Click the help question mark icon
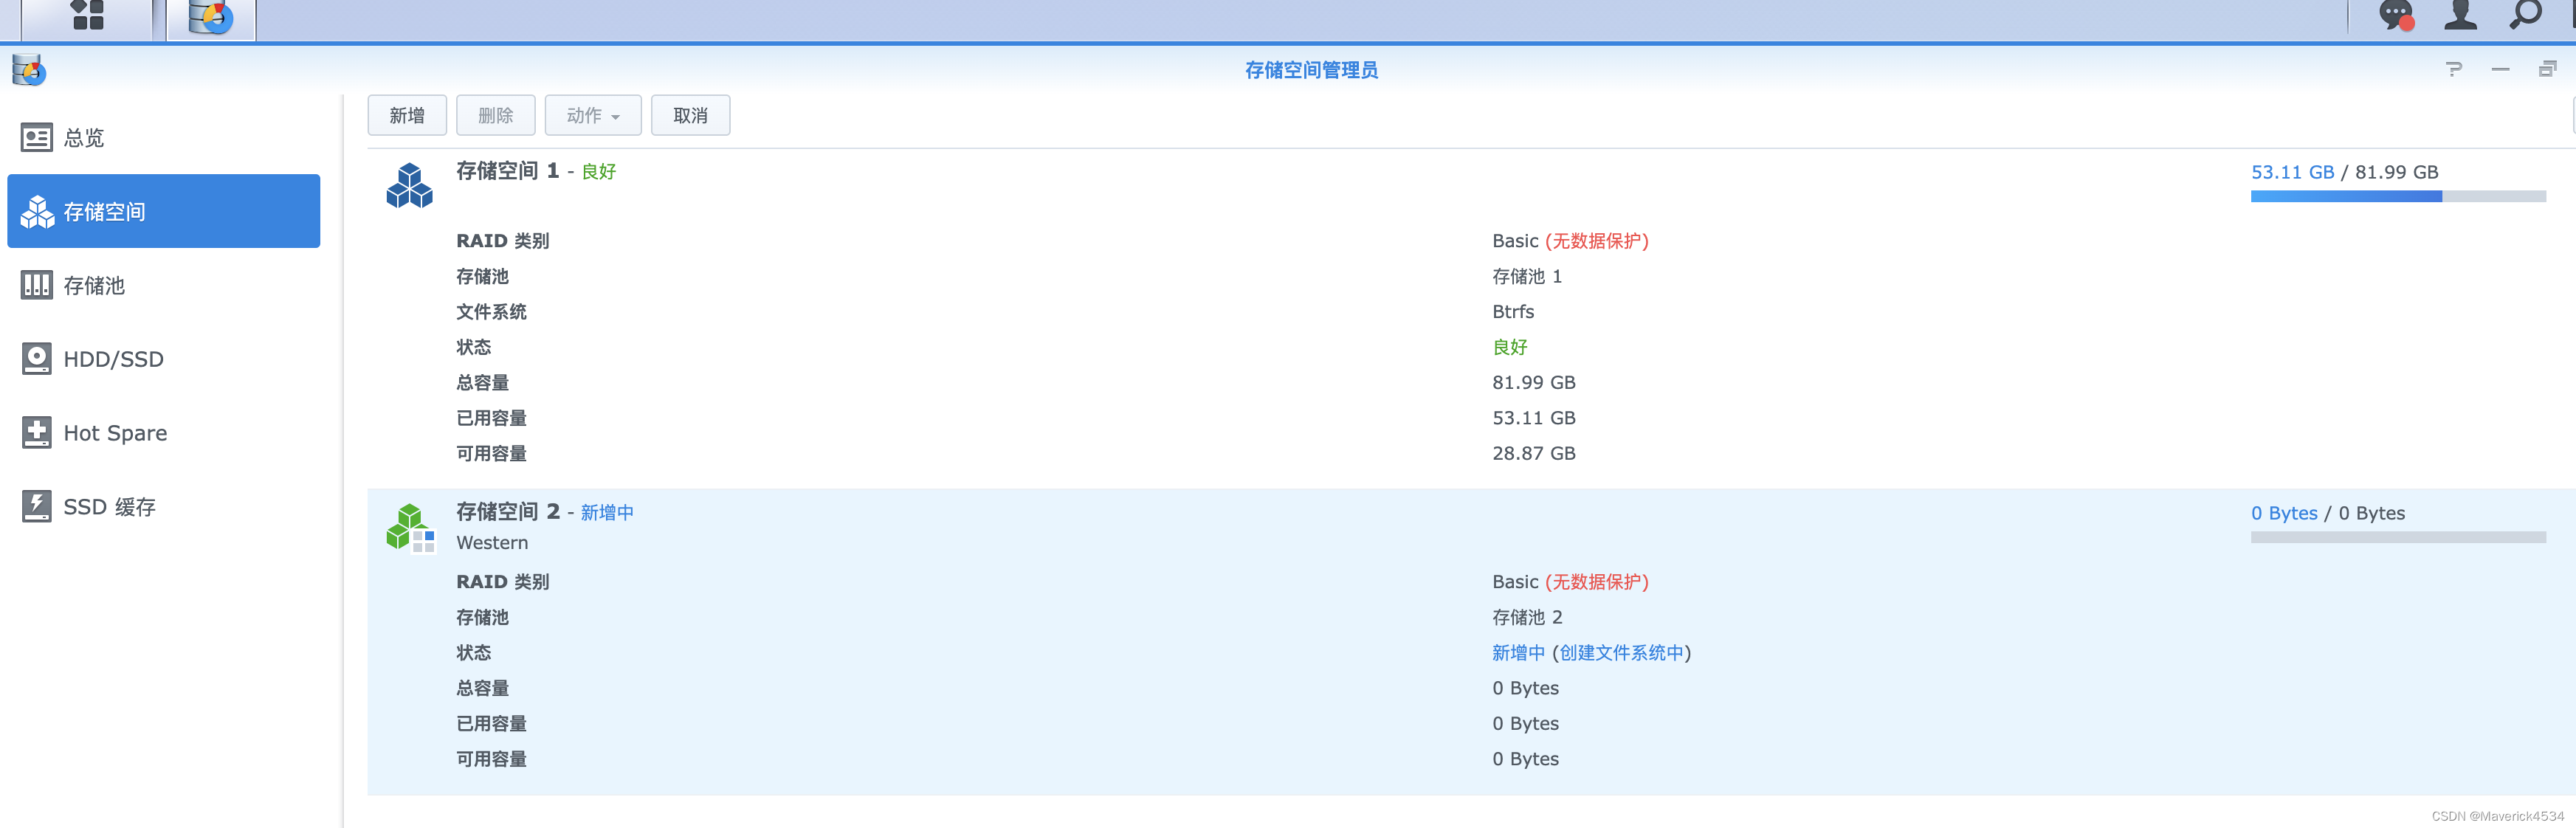Screen dimensions: 2576x828 pyautogui.click(x=2453, y=69)
